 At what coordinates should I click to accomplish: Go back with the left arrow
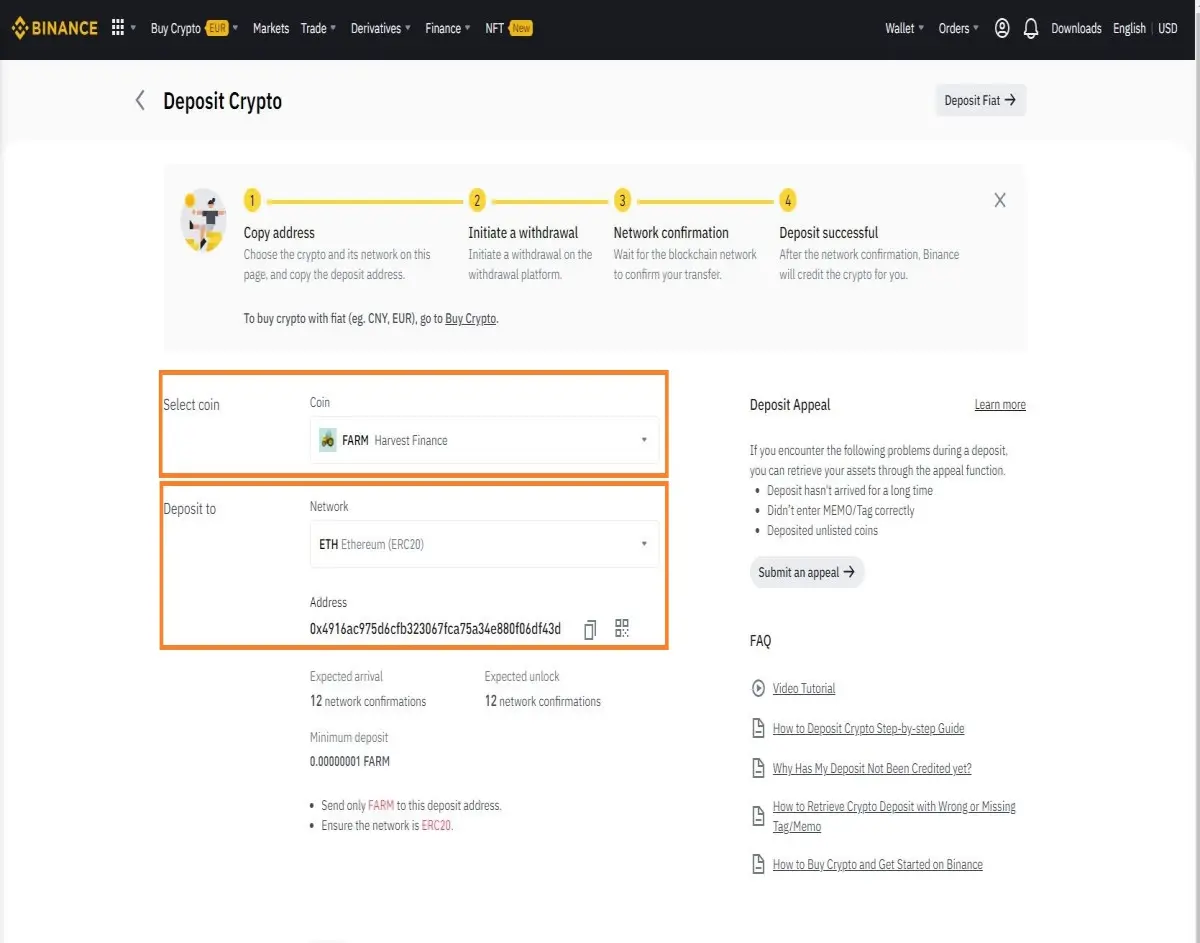pyautogui.click(x=140, y=100)
